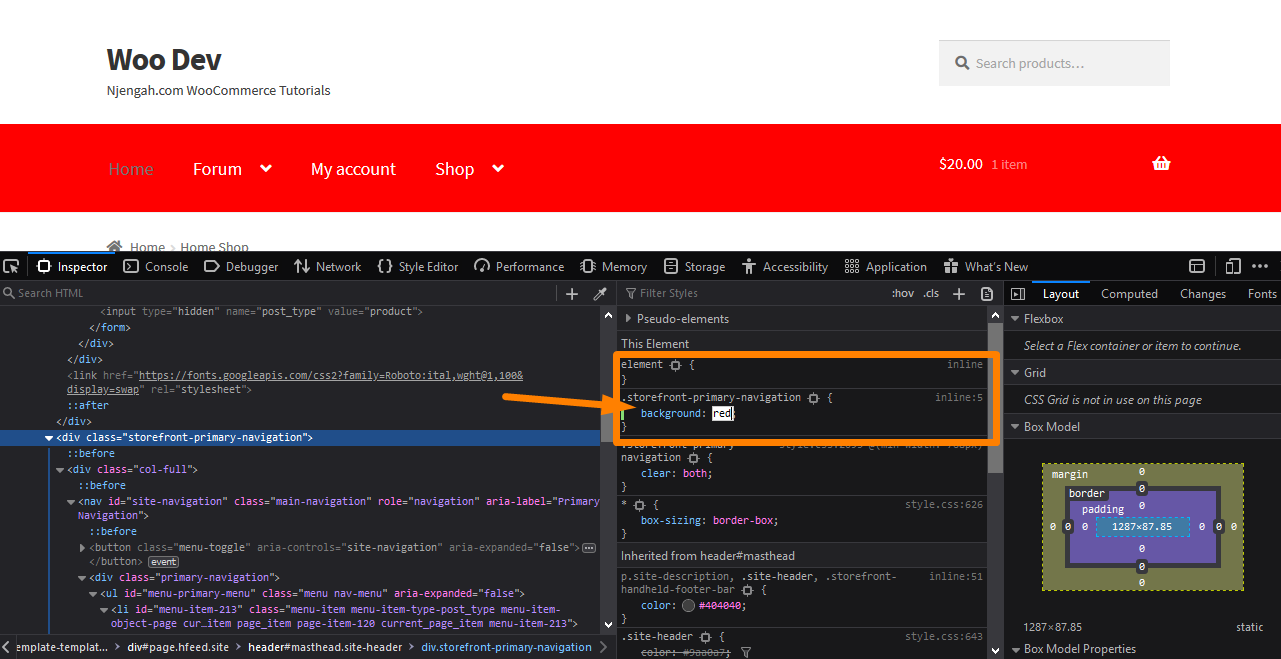Toggle selector highlighter beside .site-header rule
Image resolution: width=1281 pixels, height=659 pixels.
[x=705, y=637]
